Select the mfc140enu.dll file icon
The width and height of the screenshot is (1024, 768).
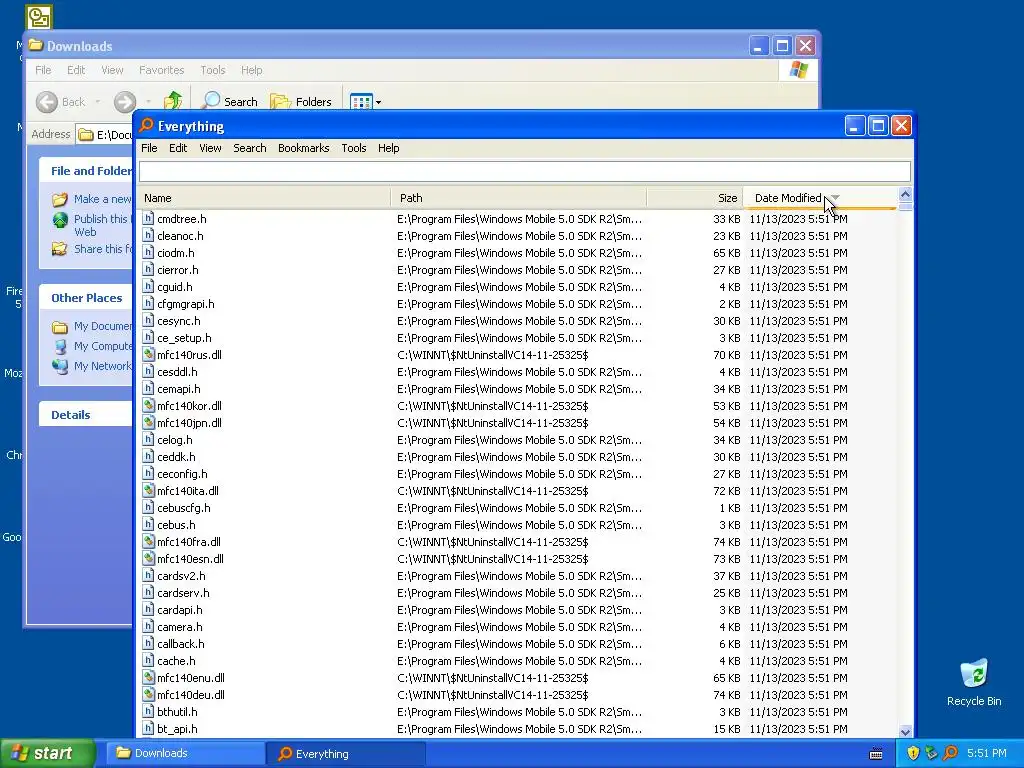148,677
